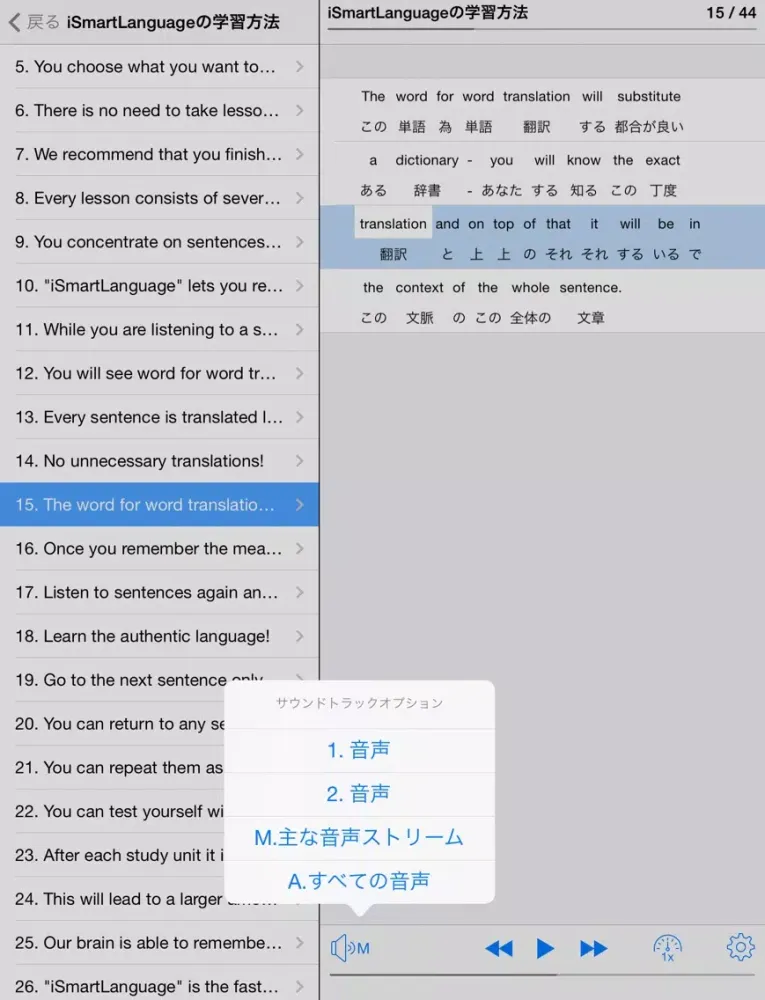765x1000 pixels.
Task: Choose A.すべての音声 option
Action: [x=359, y=881]
